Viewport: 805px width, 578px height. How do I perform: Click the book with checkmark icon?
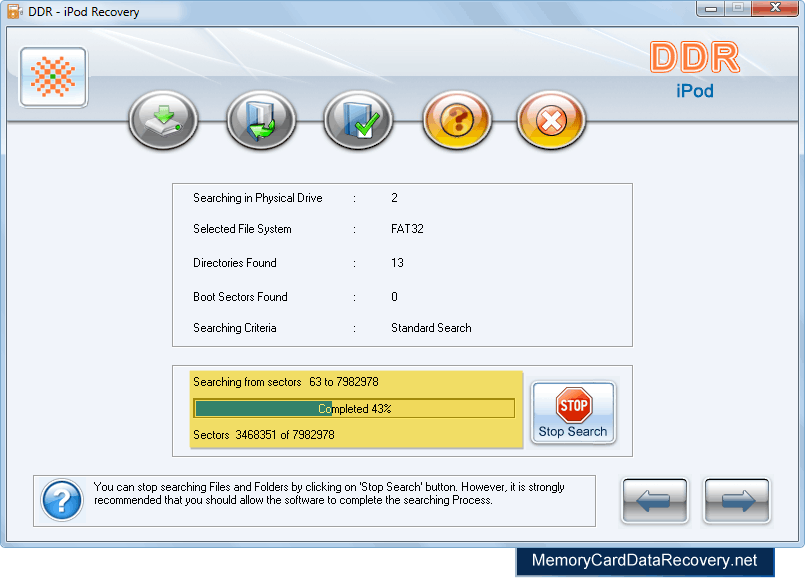tap(358, 120)
